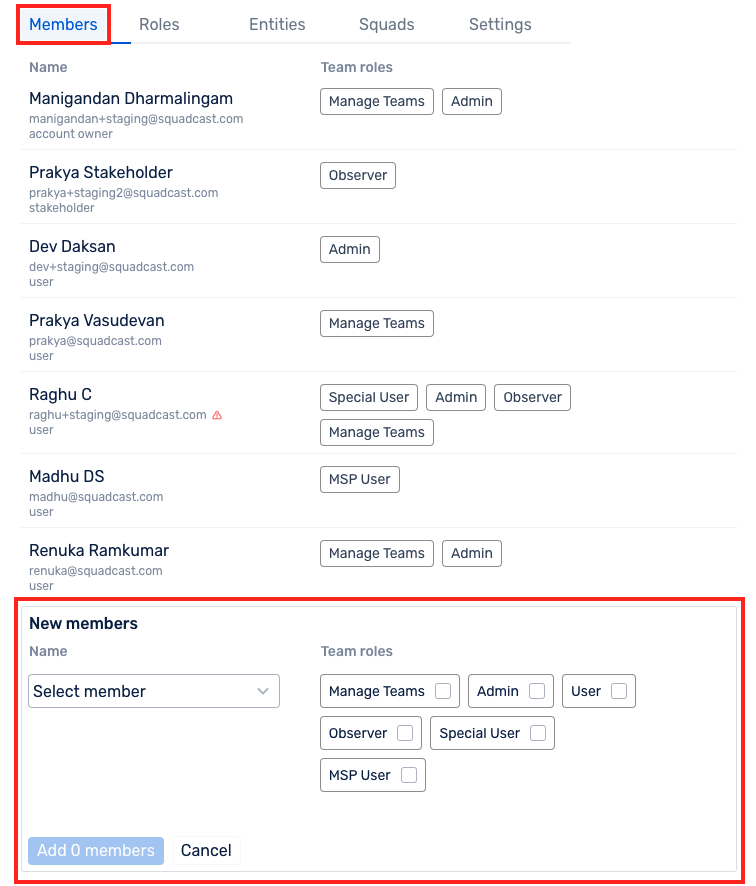Go to the Entities tab
Screen dimensions: 756x886
click(277, 24)
